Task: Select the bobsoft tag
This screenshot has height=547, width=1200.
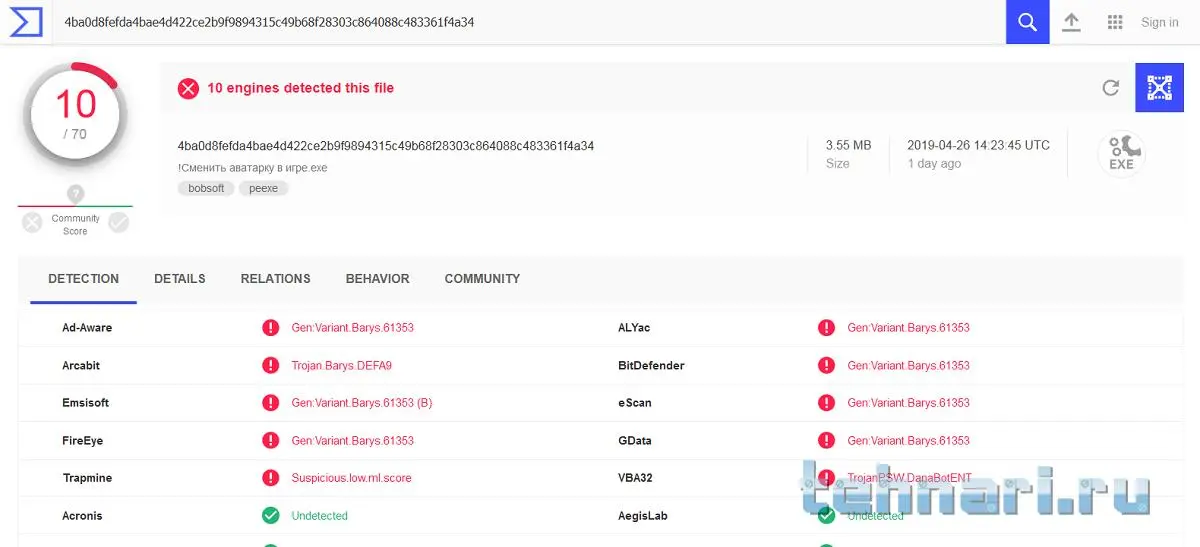Action: click(x=206, y=188)
